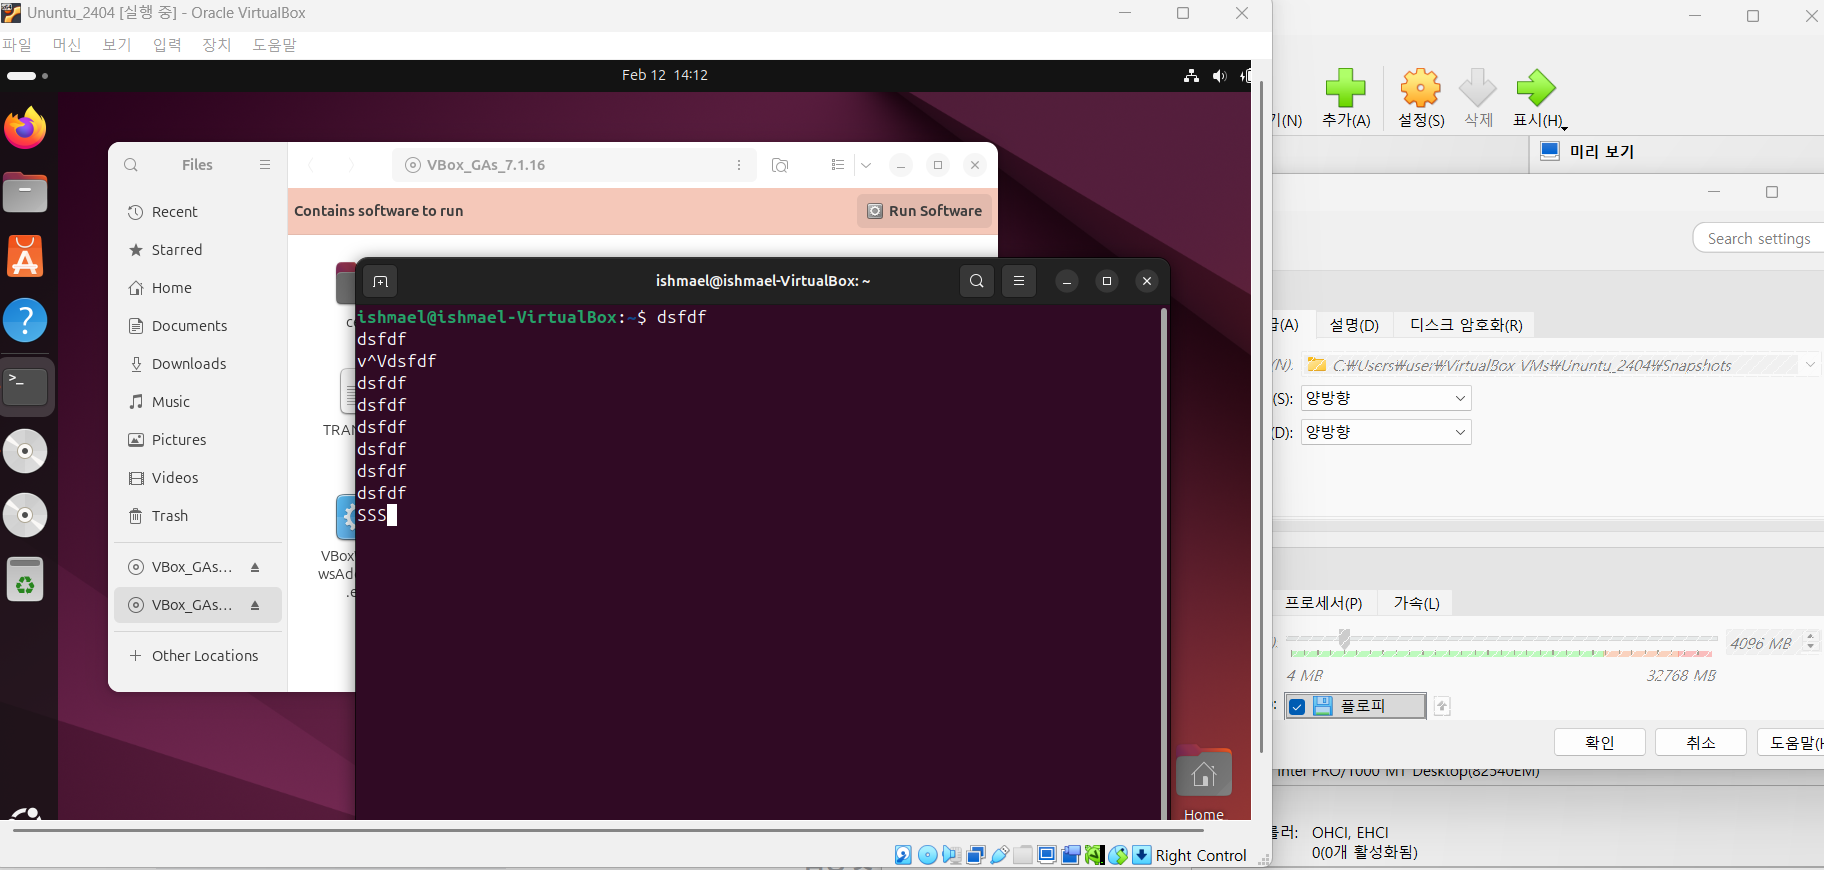The image size is (1824, 870).
Task: Open the Ubuntu App Center dock icon
Action: tap(25, 257)
